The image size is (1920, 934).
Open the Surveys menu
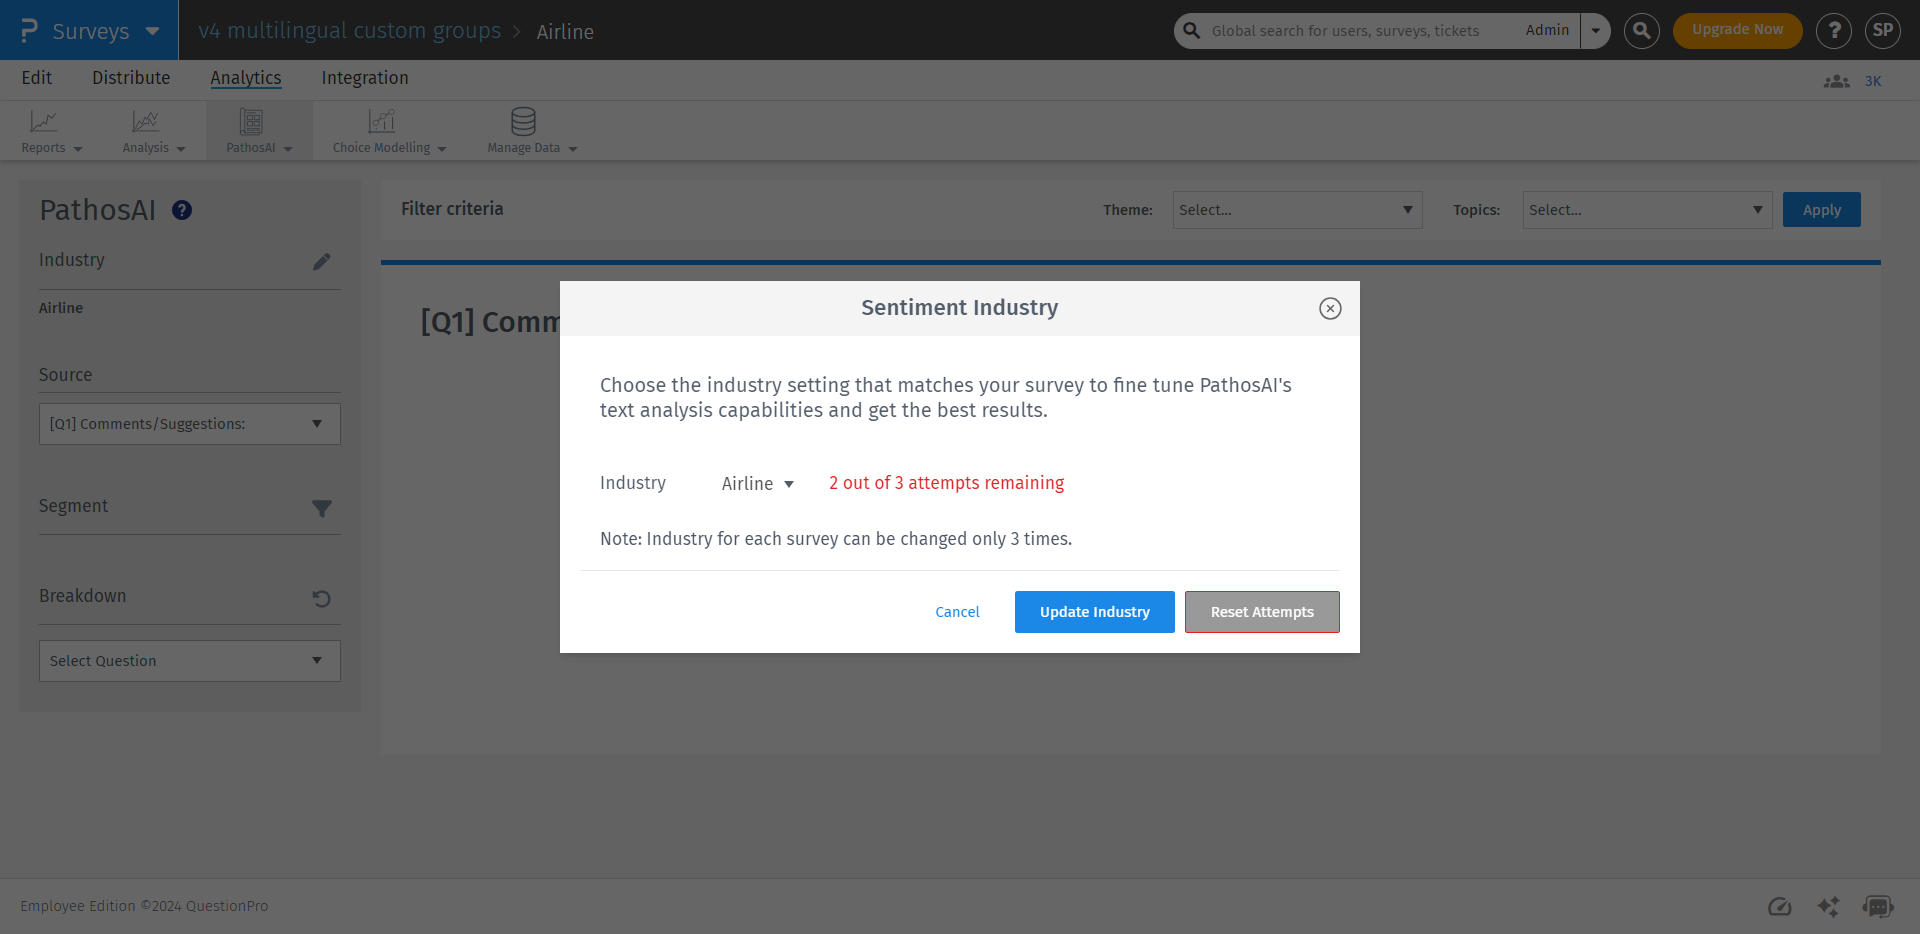(x=88, y=30)
